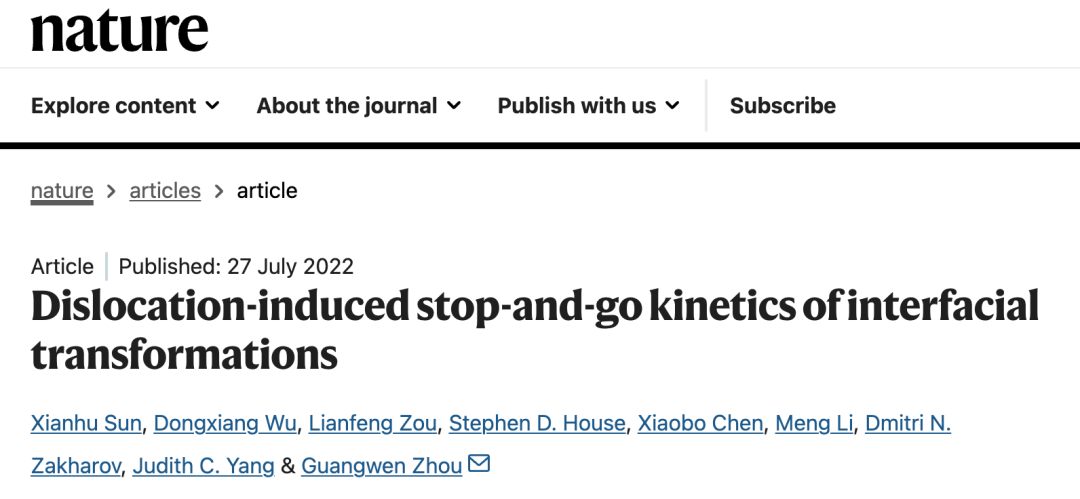The height and width of the screenshot is (499, 1080).
Task: Click the current article breadcrumb text
Action: [267, 190]
